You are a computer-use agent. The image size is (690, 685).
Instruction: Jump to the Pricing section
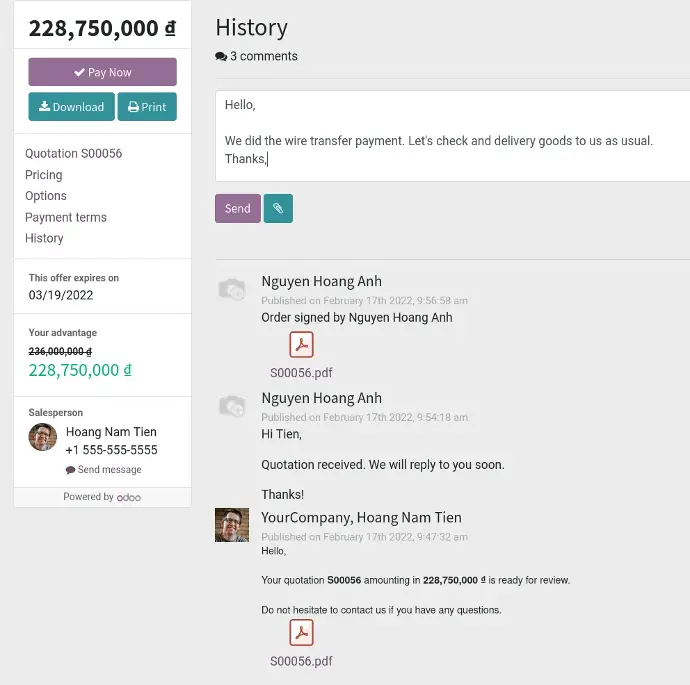[x=44, y=175]
